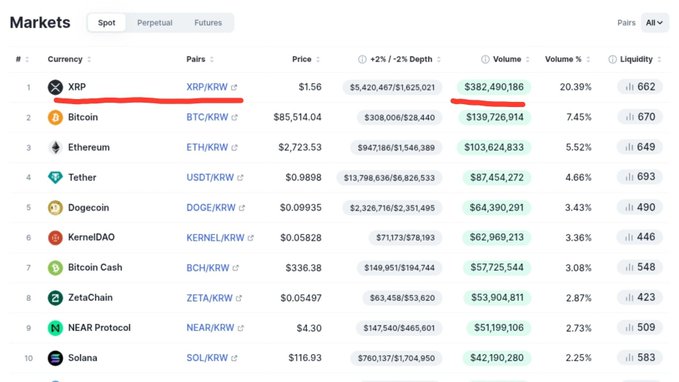Viewport: 679px width, 382px height.
Task: Click the NEAR Protocol coin logo icon
Action: pyautogui.click(x=55, y=328)
